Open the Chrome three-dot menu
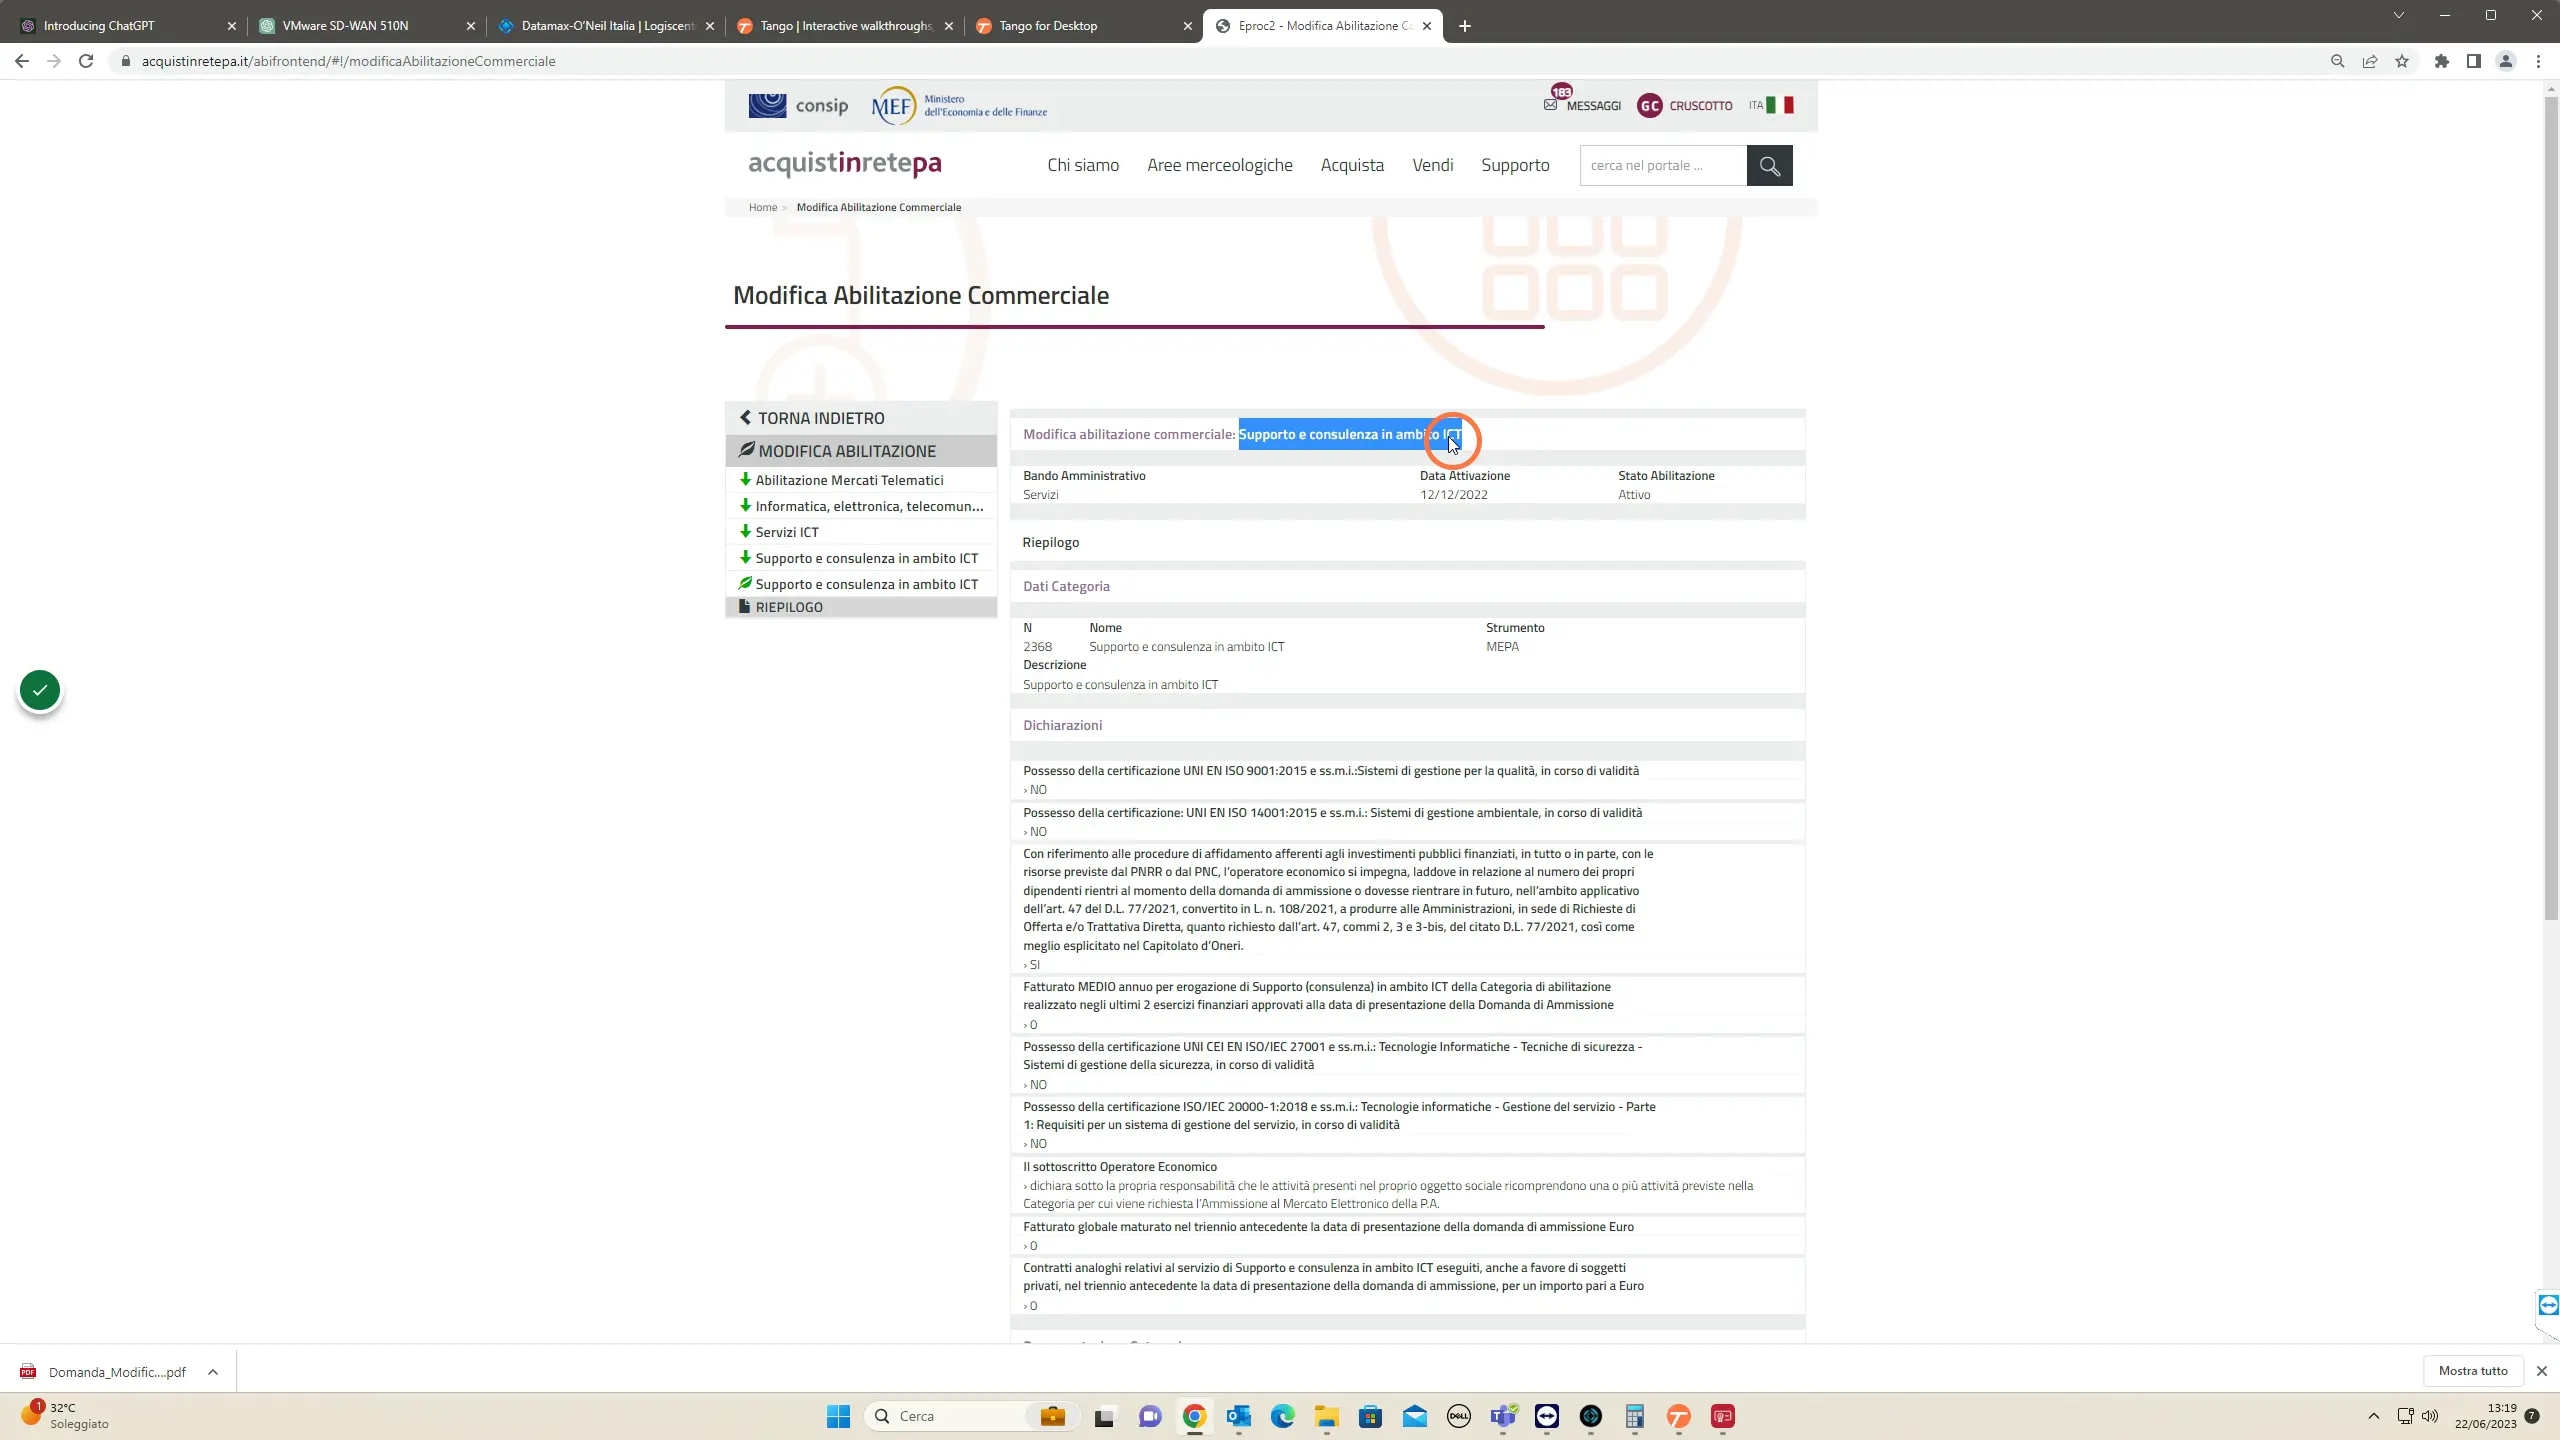 click(2538, 61)
